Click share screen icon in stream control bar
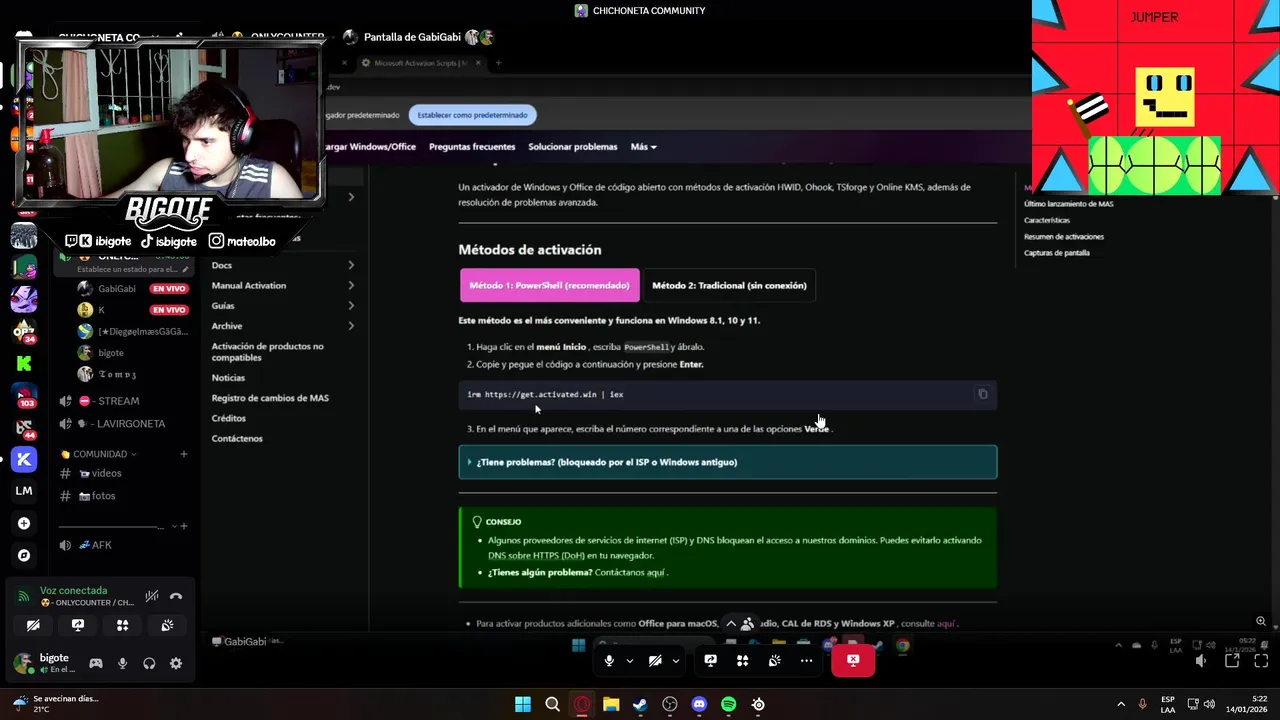1280x720 pixels. pyautogui.click(x=710, y=661)
